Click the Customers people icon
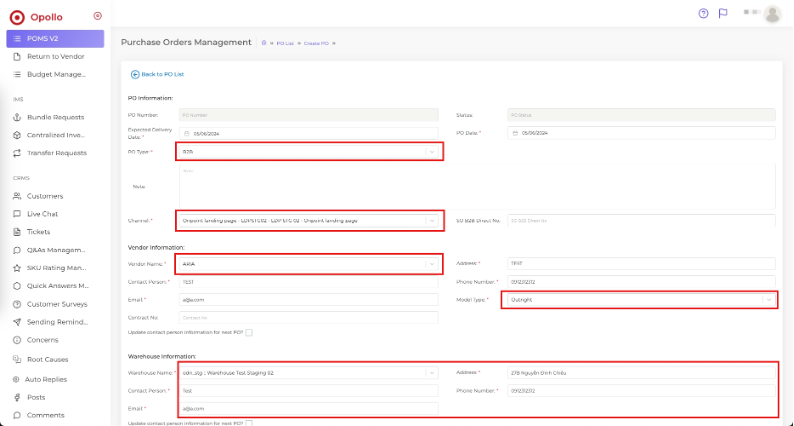The height and width of the screenshot is (426, 794). [x=17, y=196]
